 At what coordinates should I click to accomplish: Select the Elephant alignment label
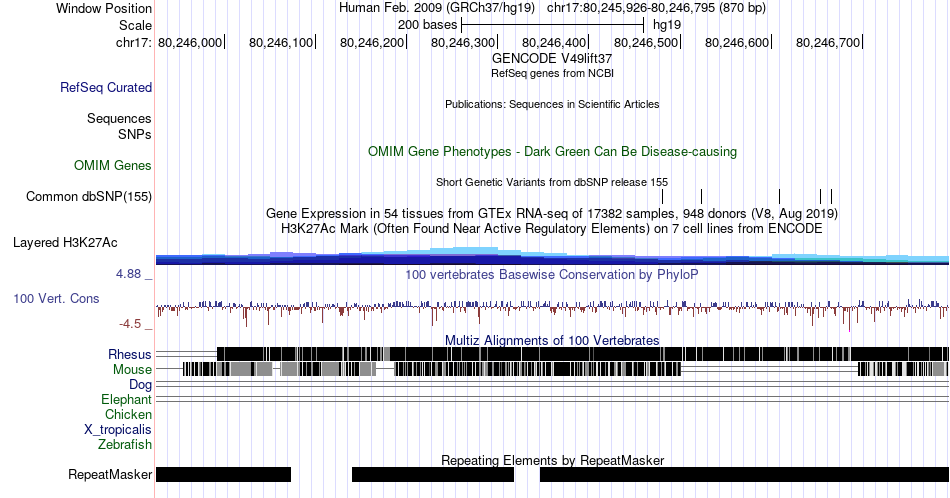(127, 400)
